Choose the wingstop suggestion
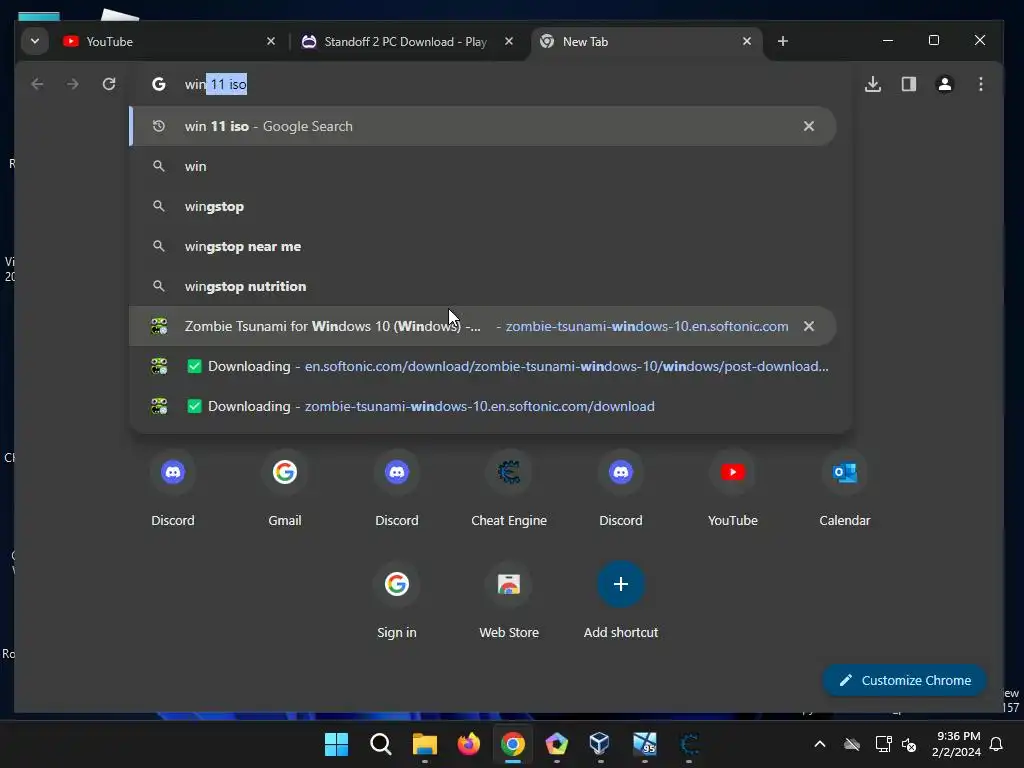The width and height of the screenshot is (1024, 768). click(483, 206)
